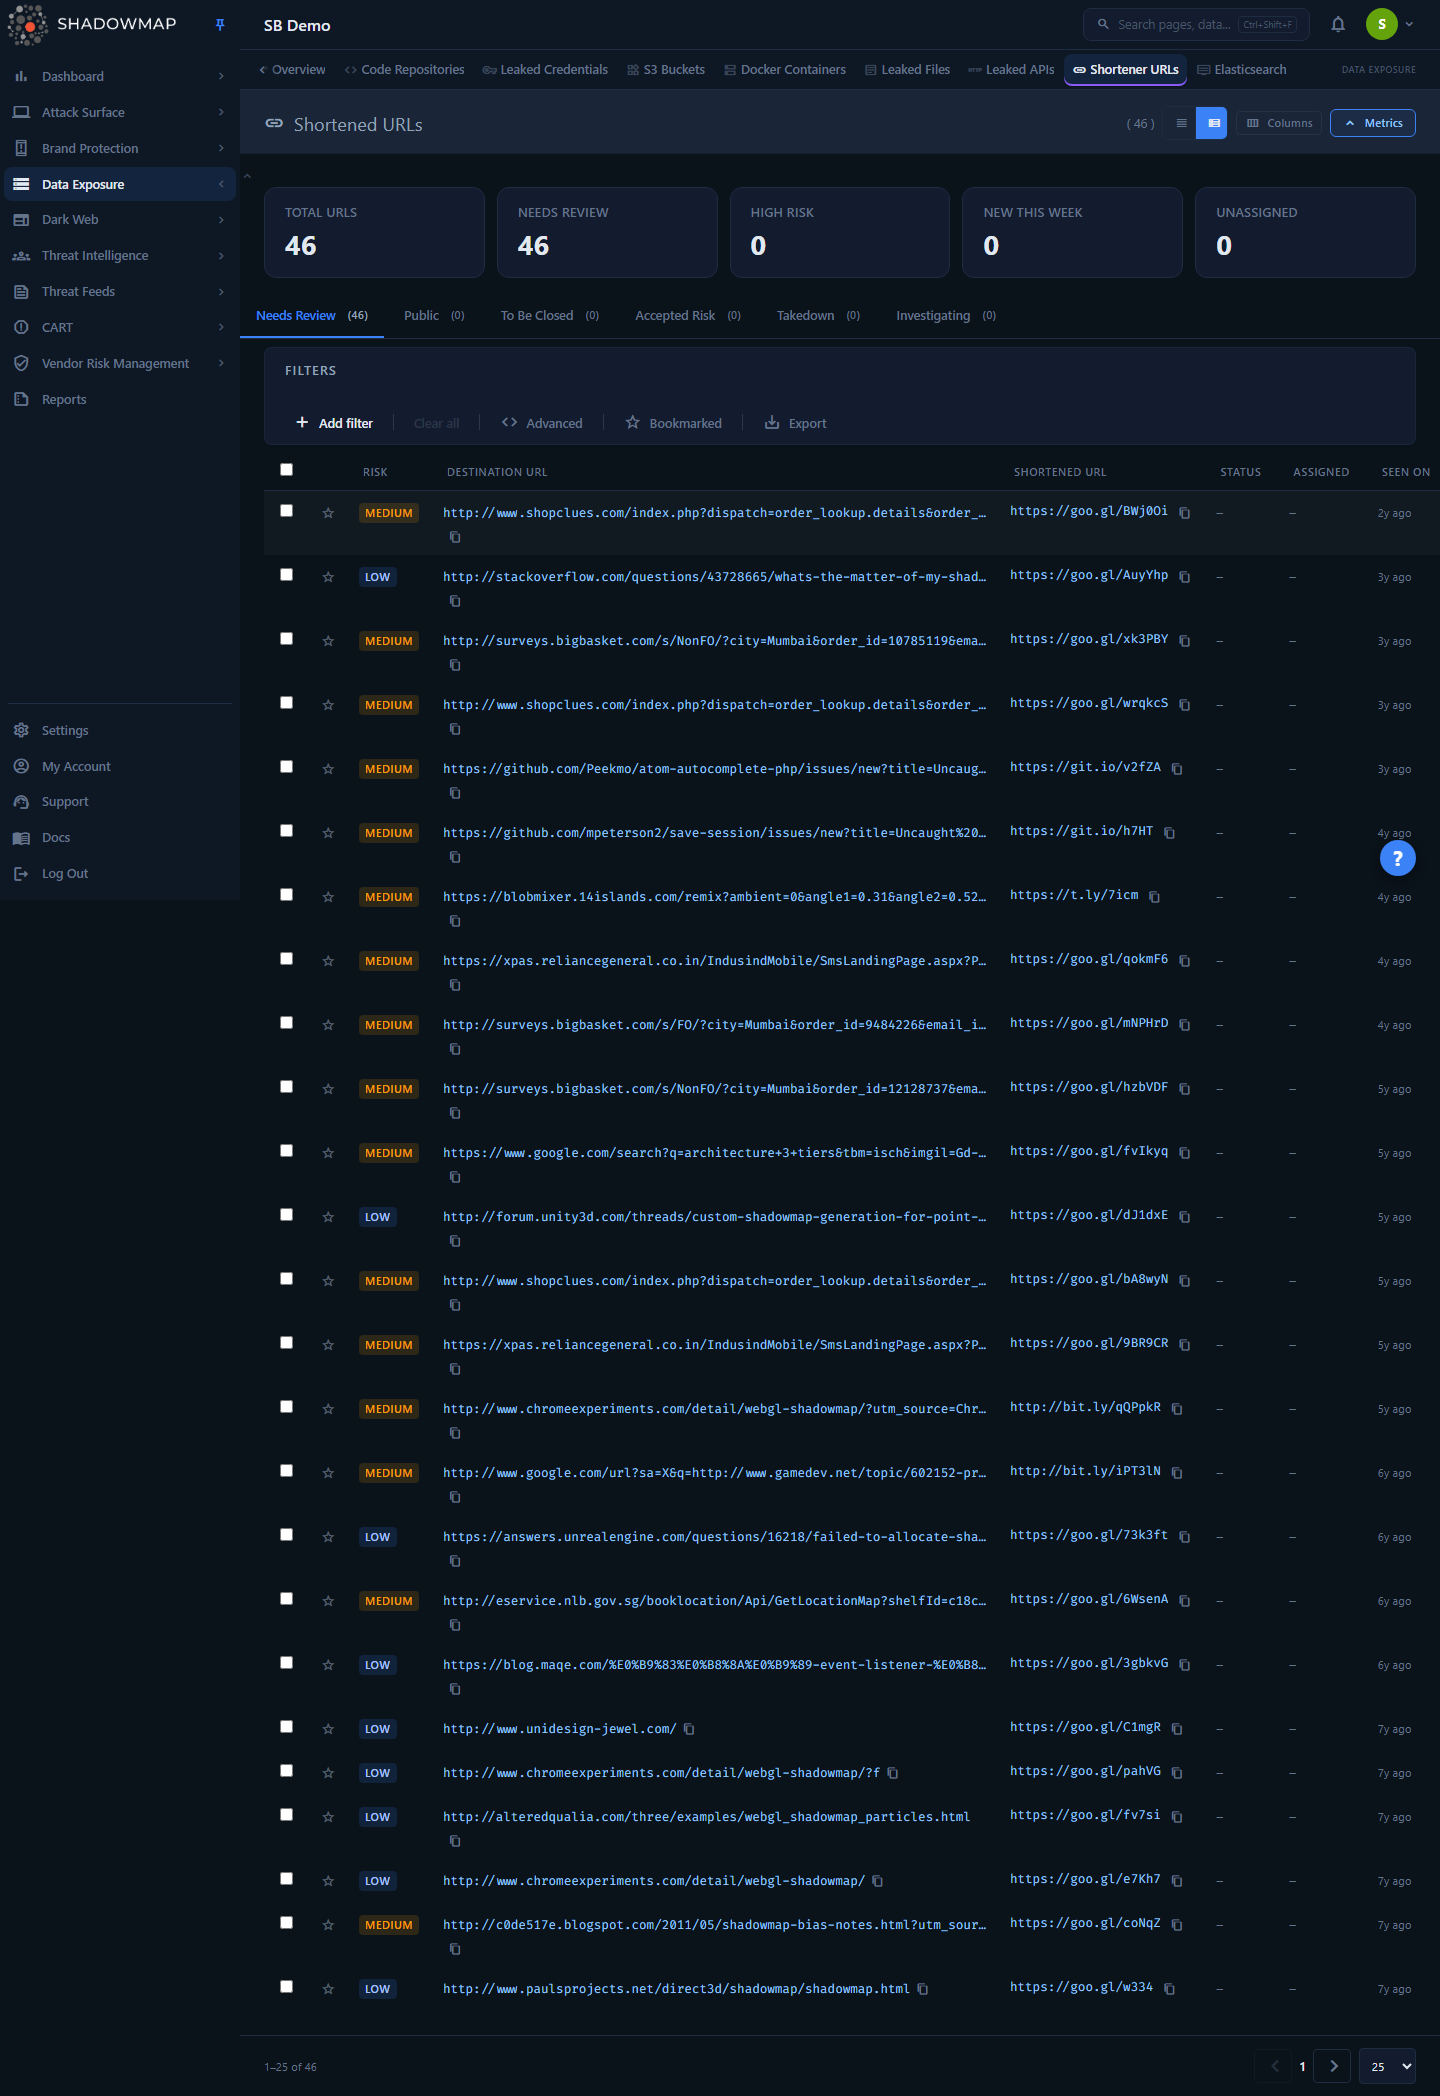
Task: Expand the Dashboard sidebar menu
Action: click(x=120, y=77)
